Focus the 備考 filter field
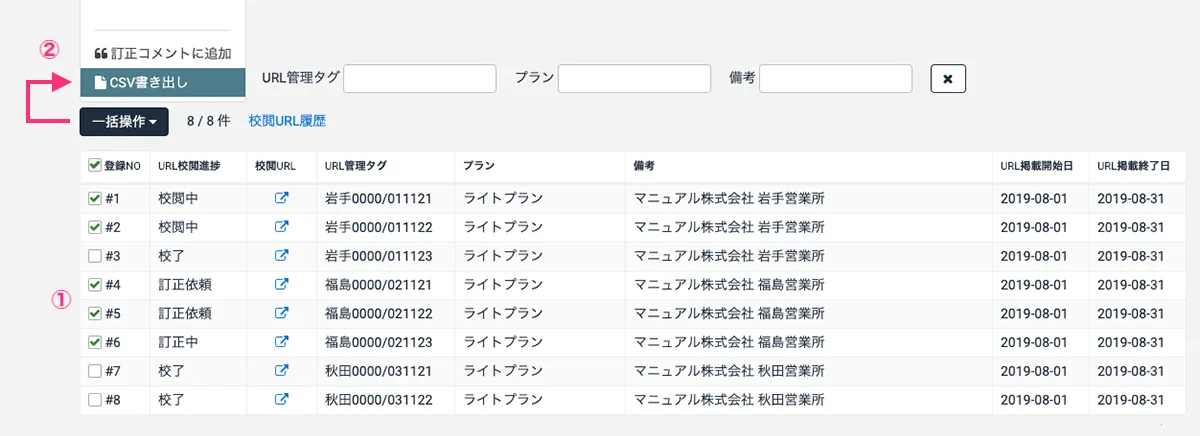The height and width of the screenshot is (436, 1200). (836, 78)
